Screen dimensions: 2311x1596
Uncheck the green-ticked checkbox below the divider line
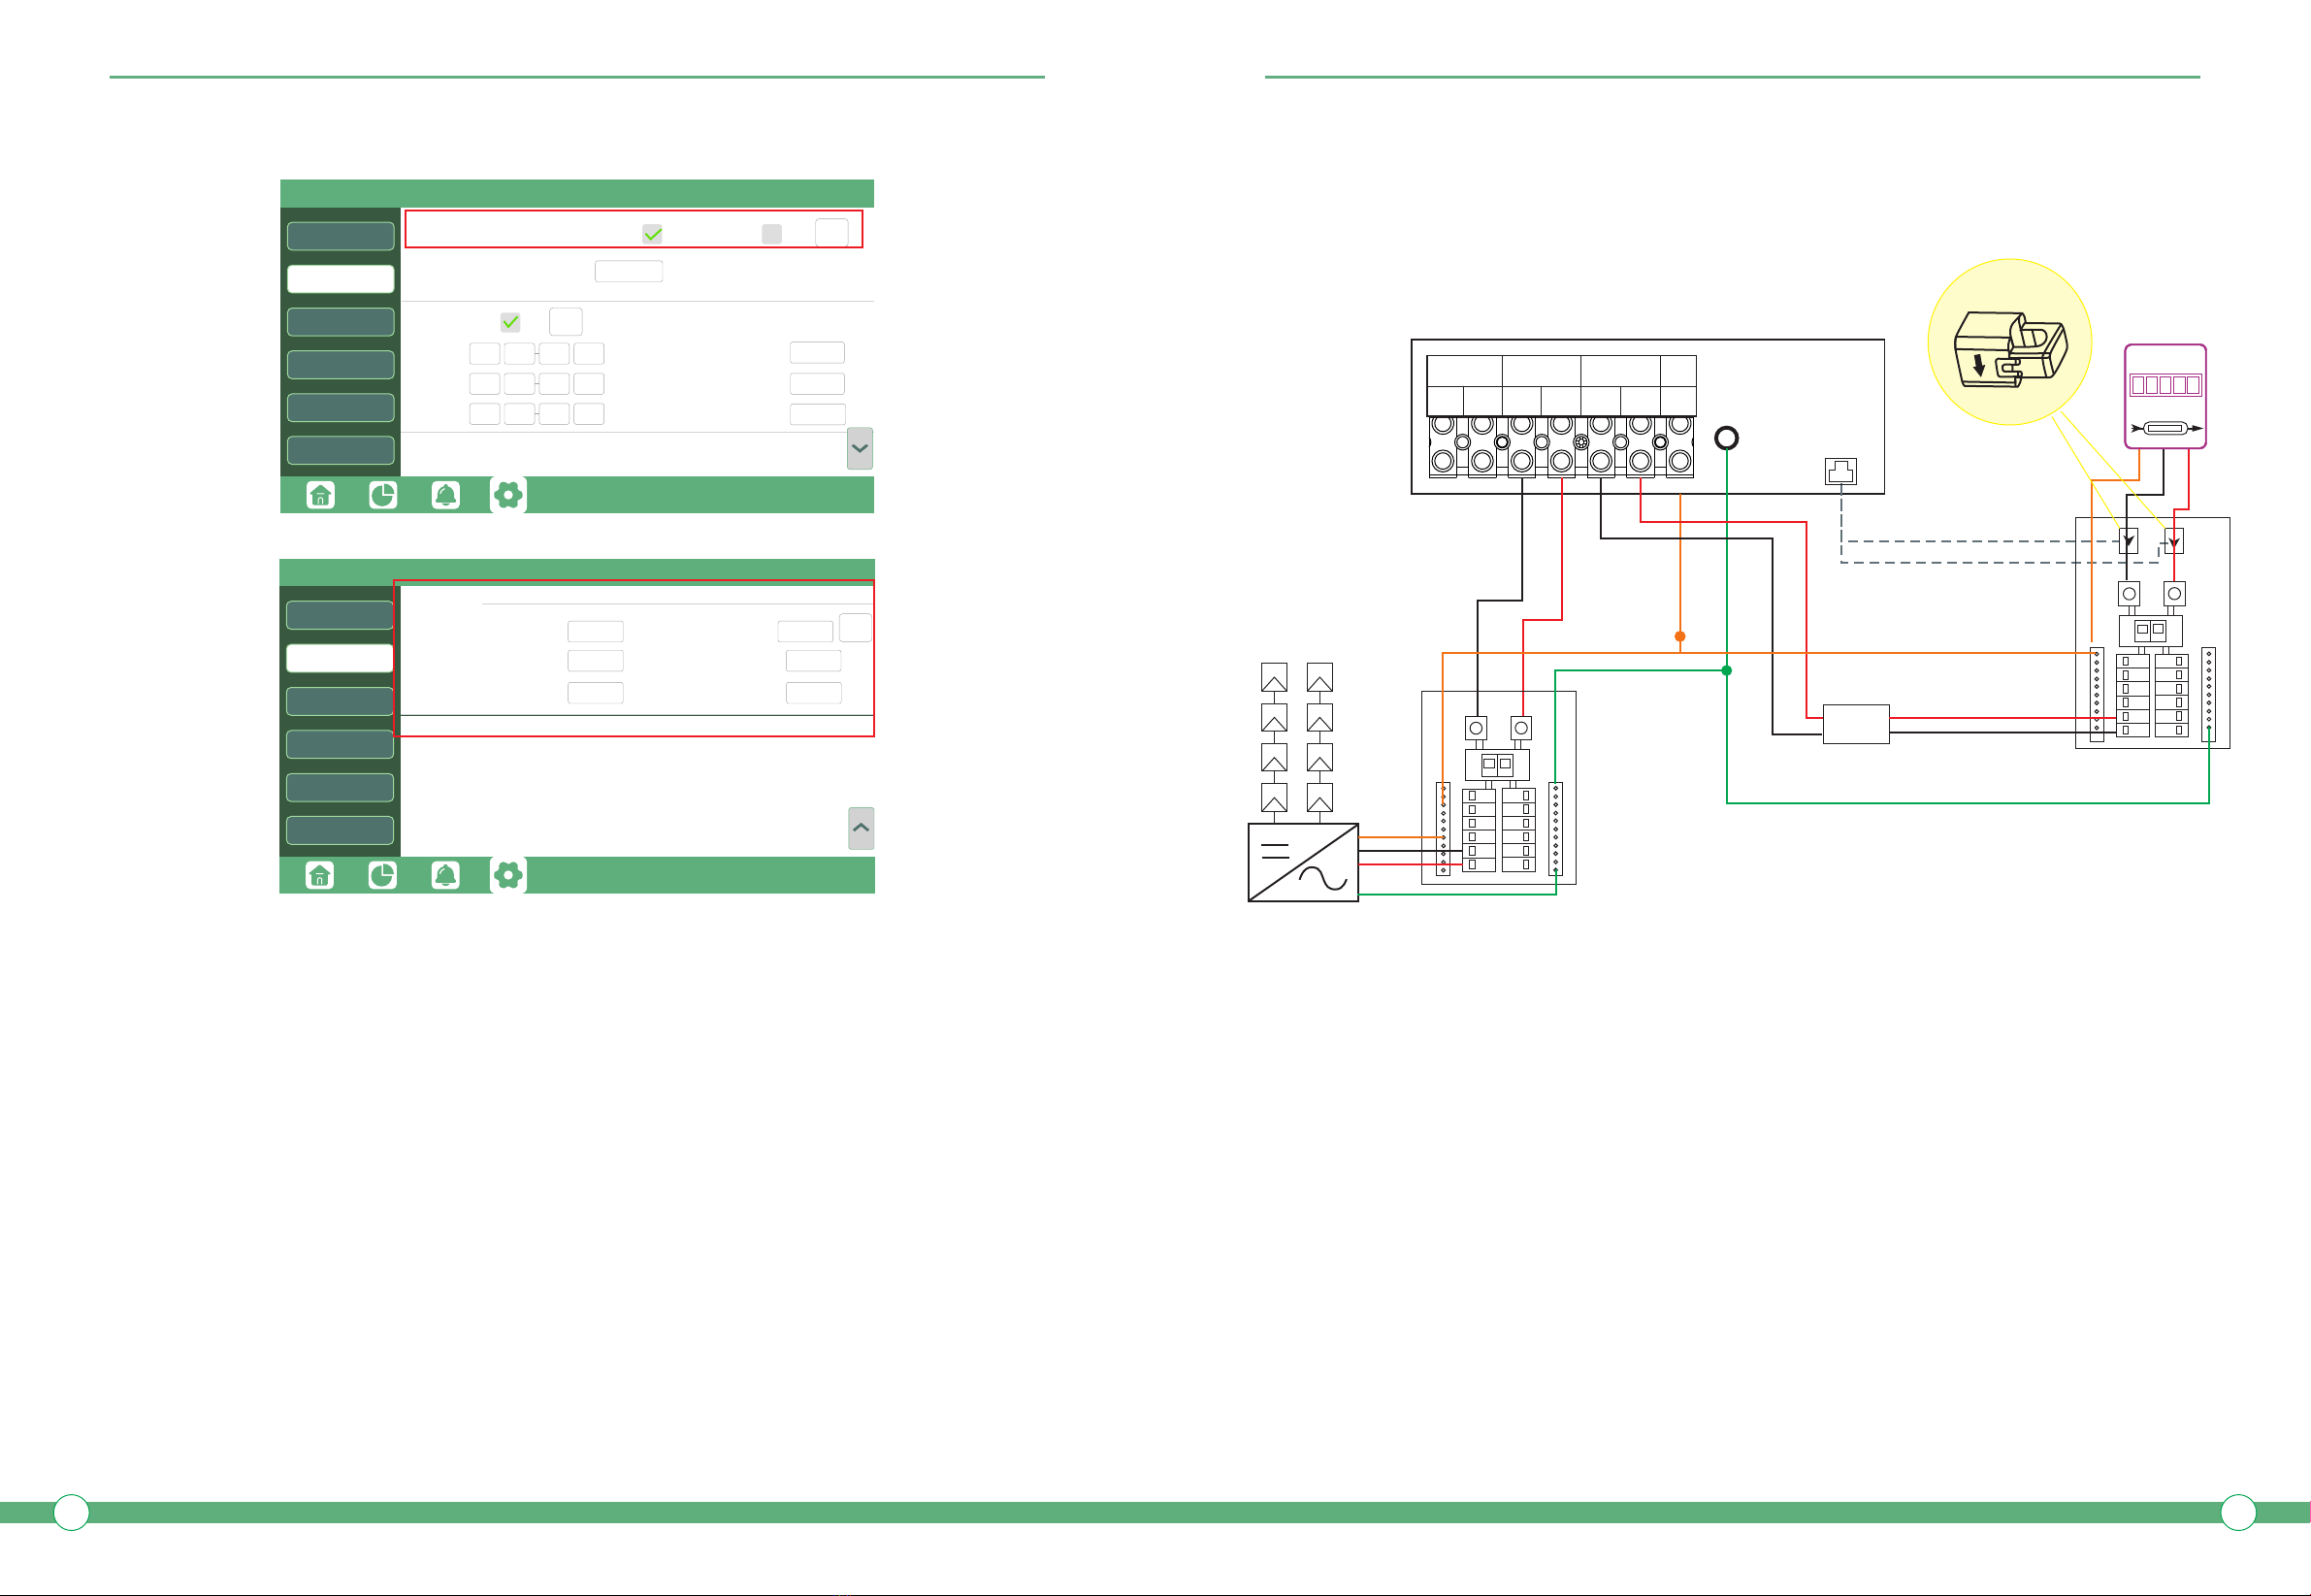click(510, 322)
